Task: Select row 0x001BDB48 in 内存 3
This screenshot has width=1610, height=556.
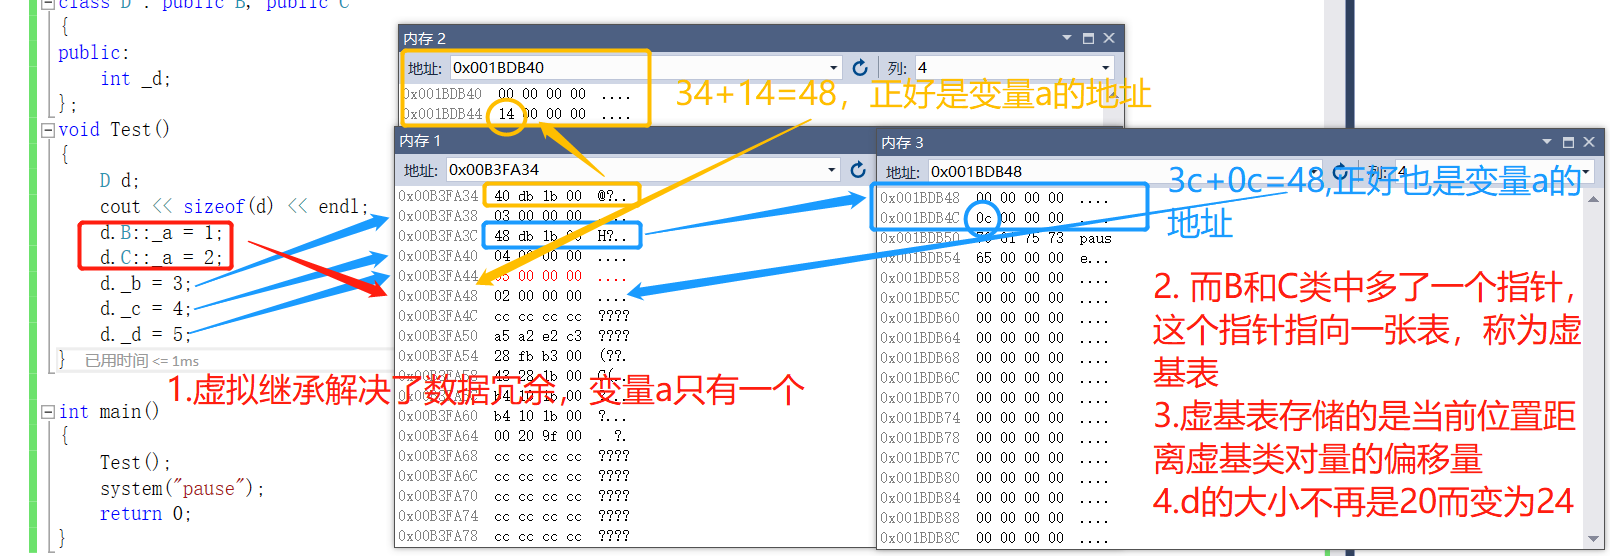Action: (x=996, y=198)
